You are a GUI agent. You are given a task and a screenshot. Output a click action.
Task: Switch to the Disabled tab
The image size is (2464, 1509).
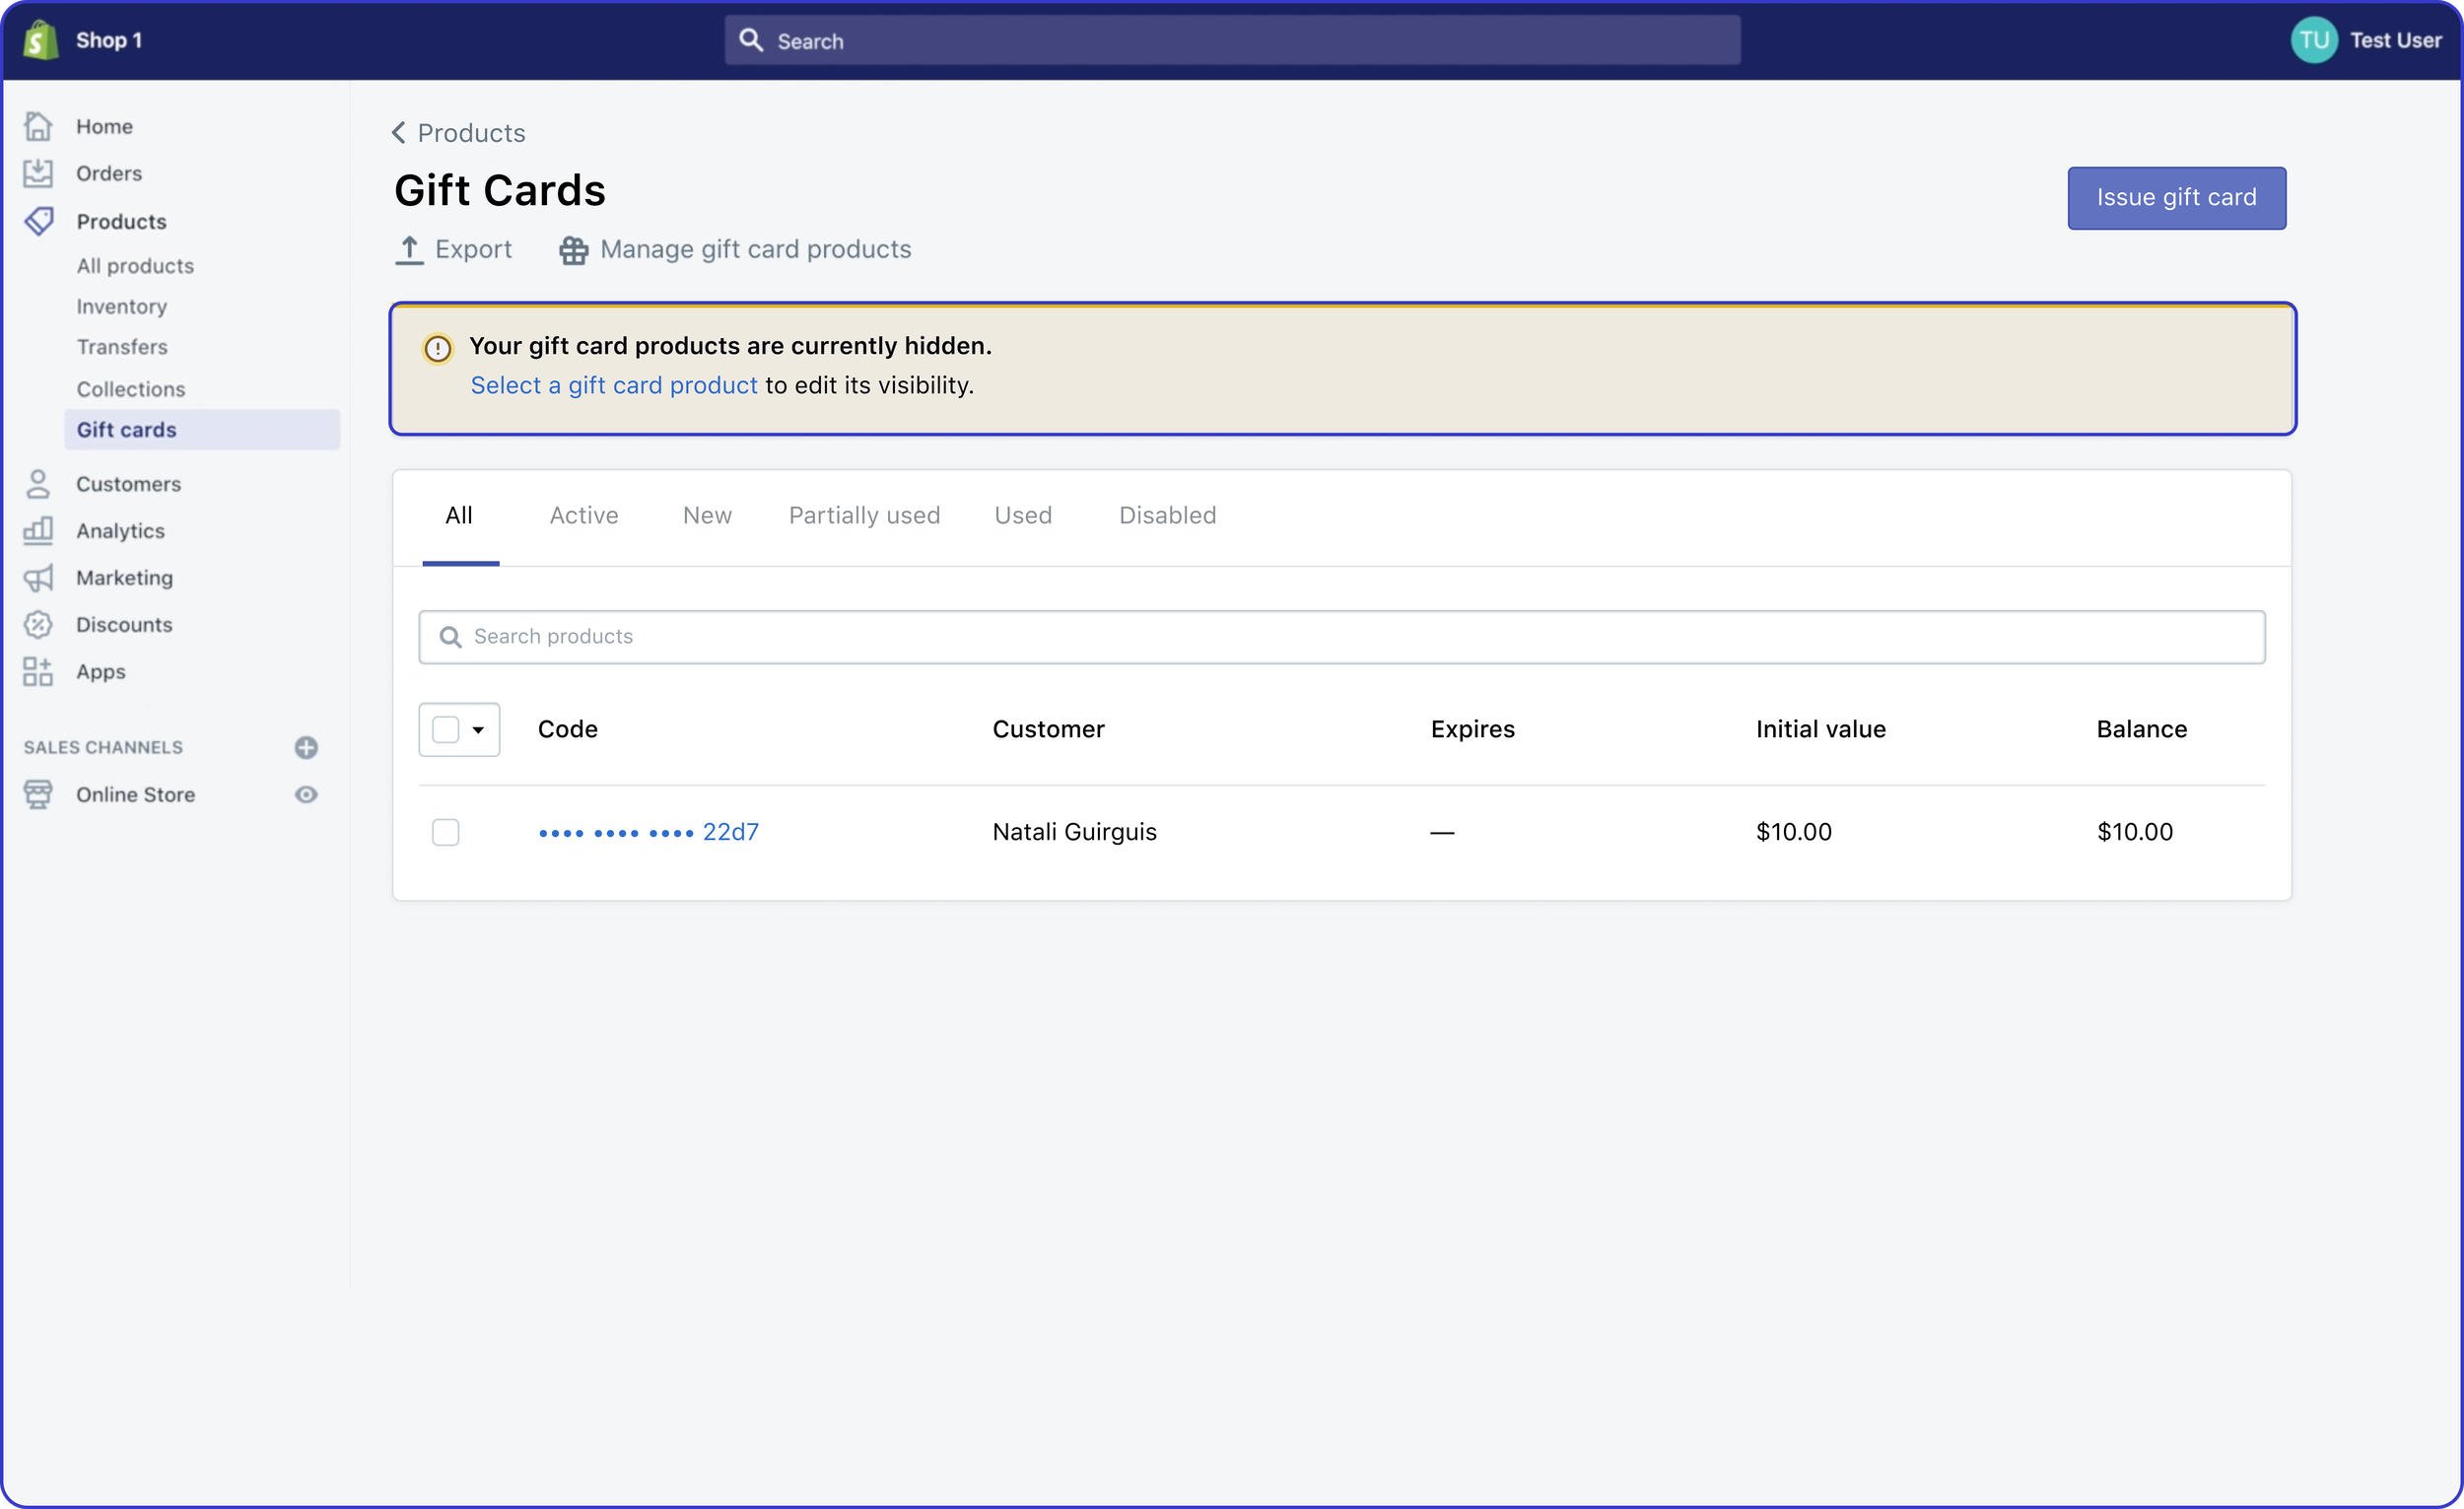tap(1167, 516)
